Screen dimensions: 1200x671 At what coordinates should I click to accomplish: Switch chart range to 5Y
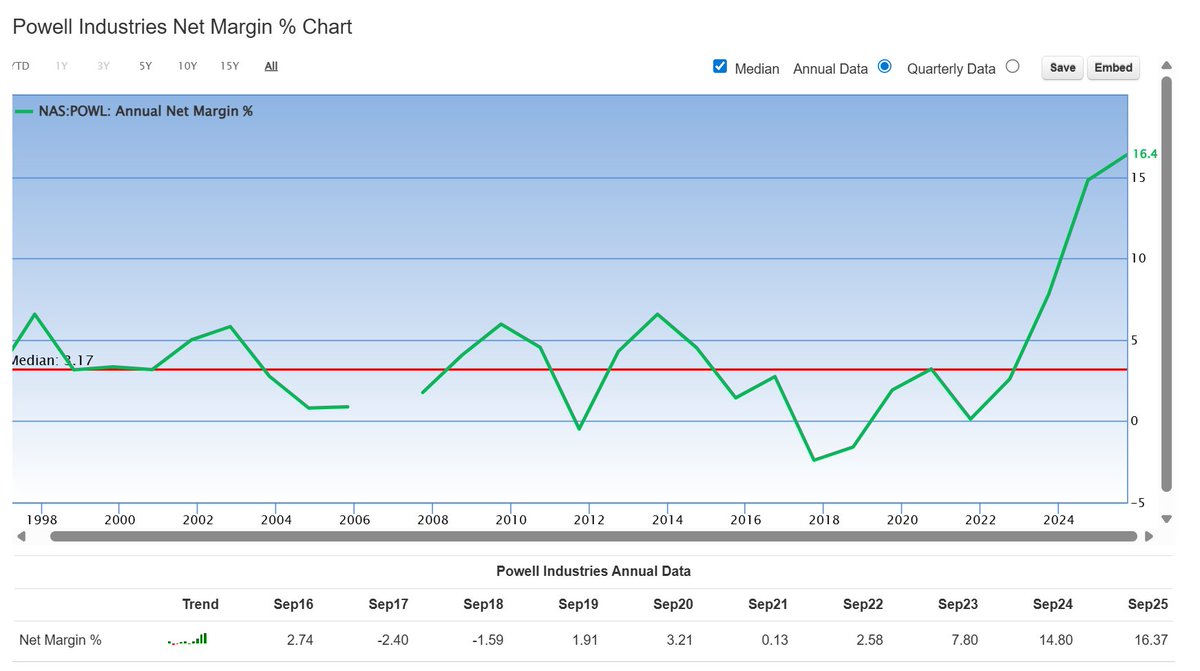[x=146, y=66]
